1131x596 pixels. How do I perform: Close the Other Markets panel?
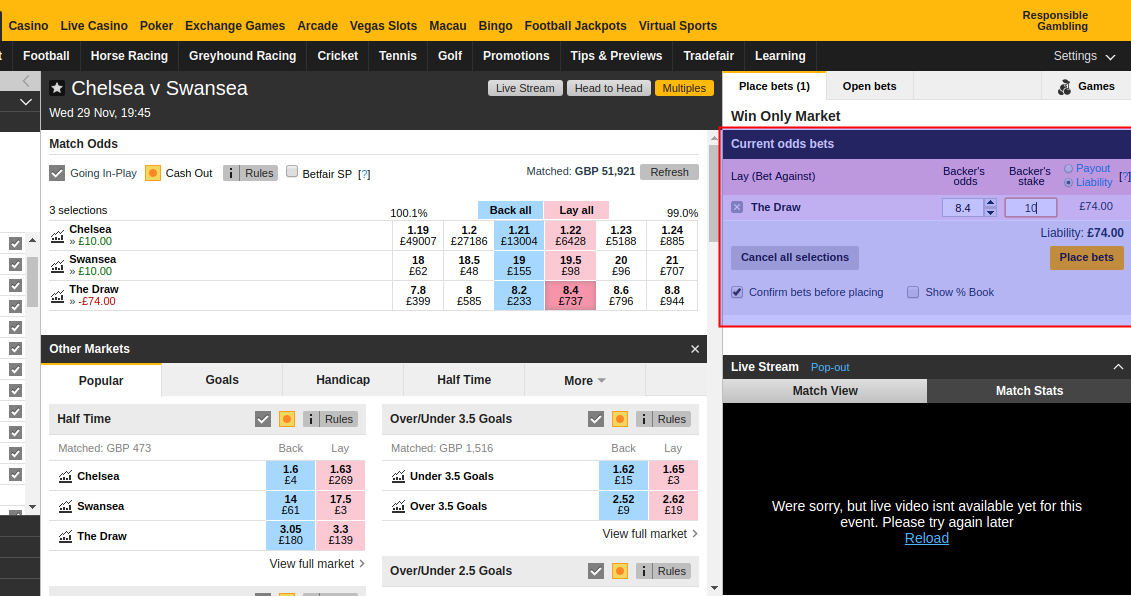point(695,349)
